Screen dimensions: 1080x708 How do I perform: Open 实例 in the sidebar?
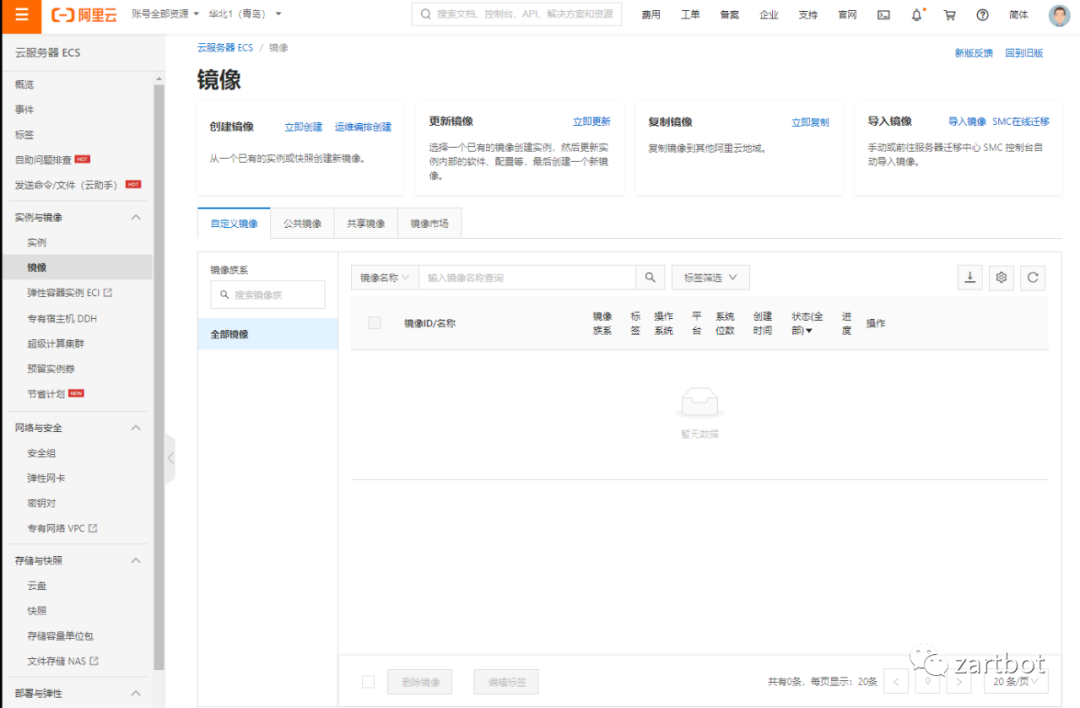coord(37,242)
